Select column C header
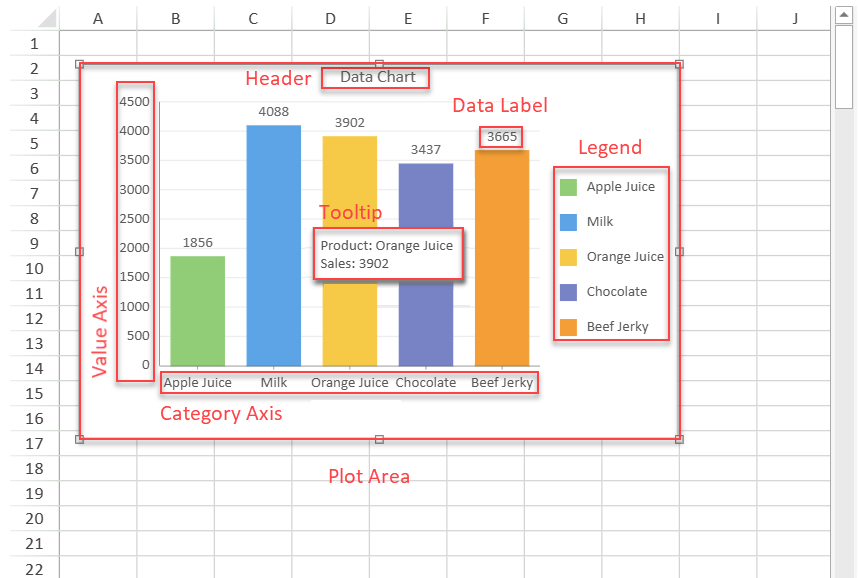 coord(253,19)
